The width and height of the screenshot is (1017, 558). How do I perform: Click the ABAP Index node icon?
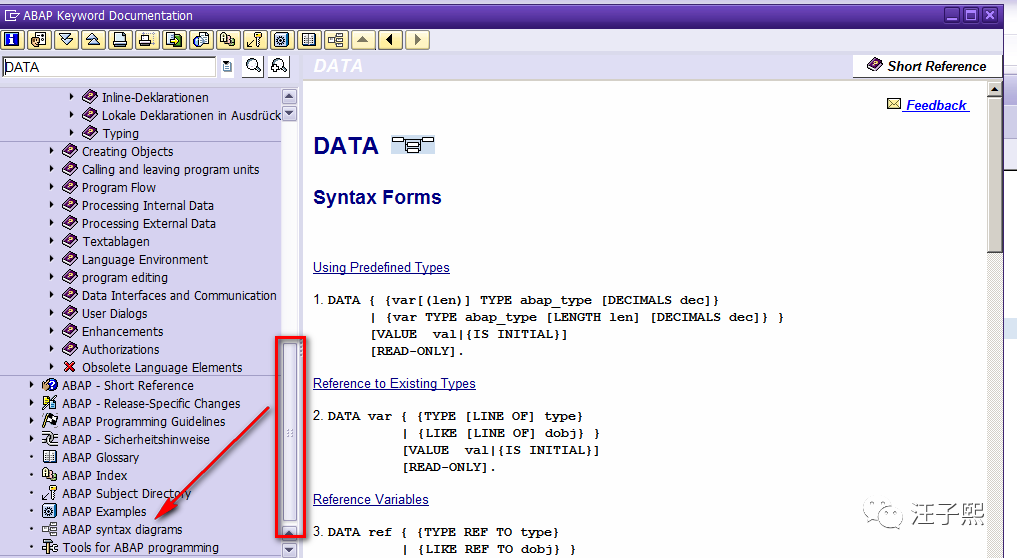(x=50, y=474)
